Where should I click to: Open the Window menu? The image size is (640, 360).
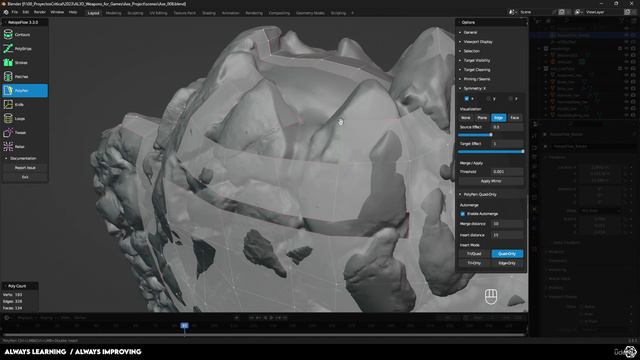[x=57, y=12]
